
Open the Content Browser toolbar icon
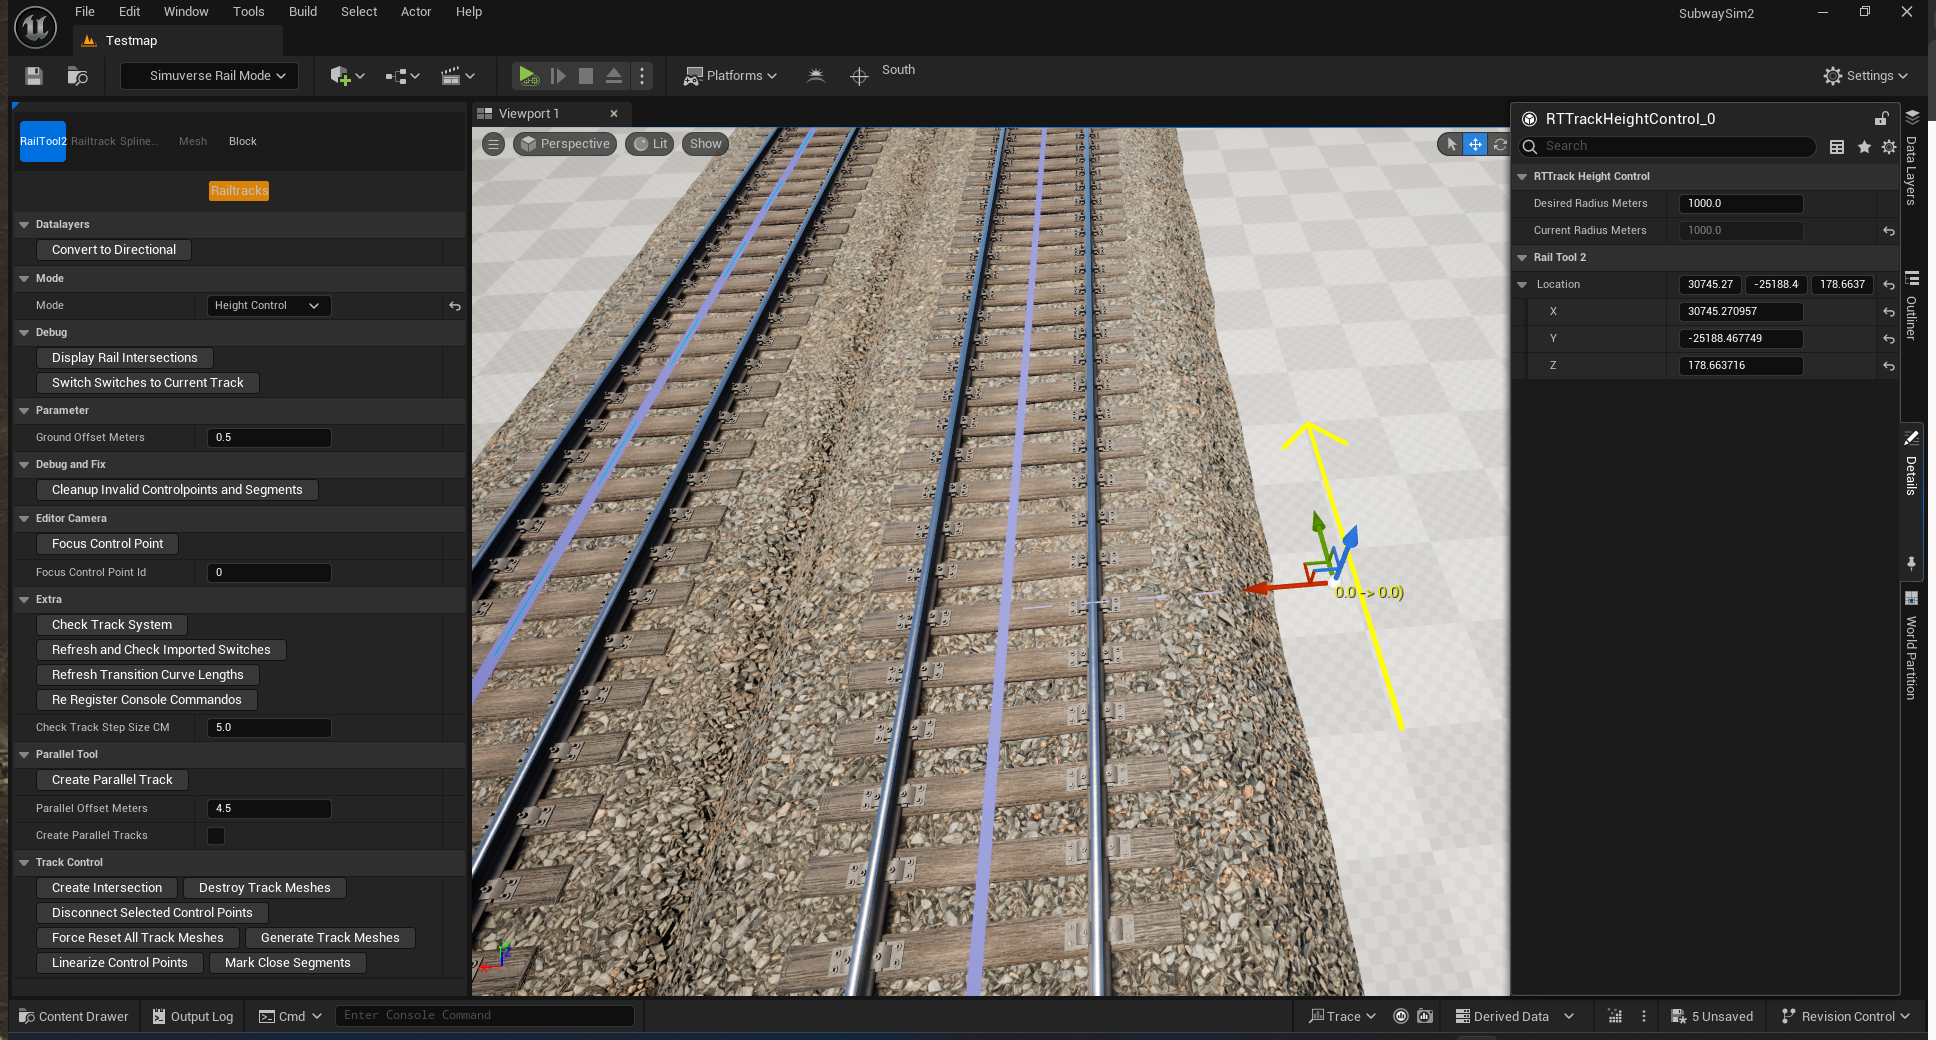click(77, 76)
